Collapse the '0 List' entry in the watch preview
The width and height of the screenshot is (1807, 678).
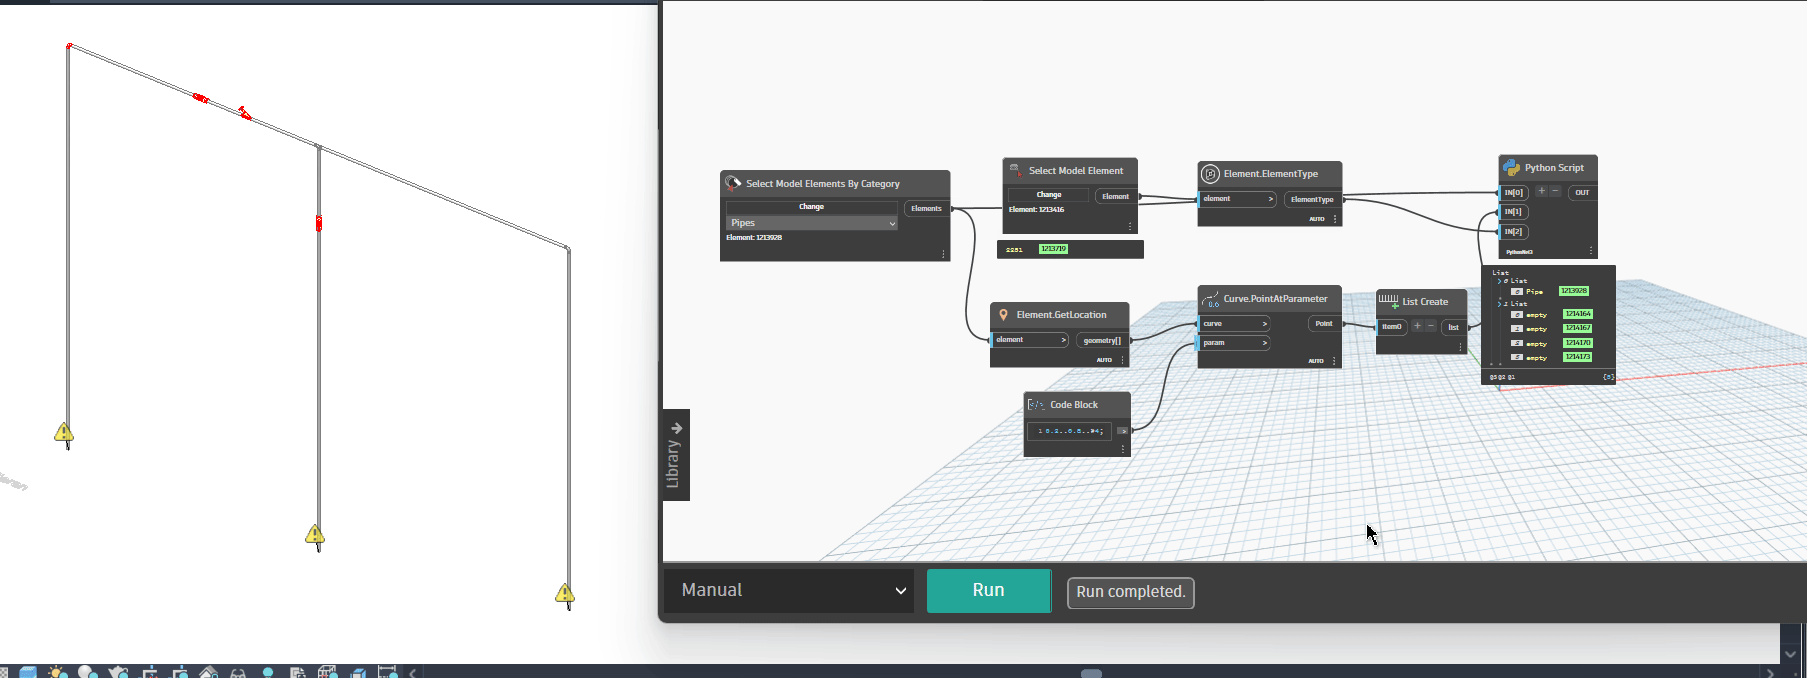coord(1499,281)
